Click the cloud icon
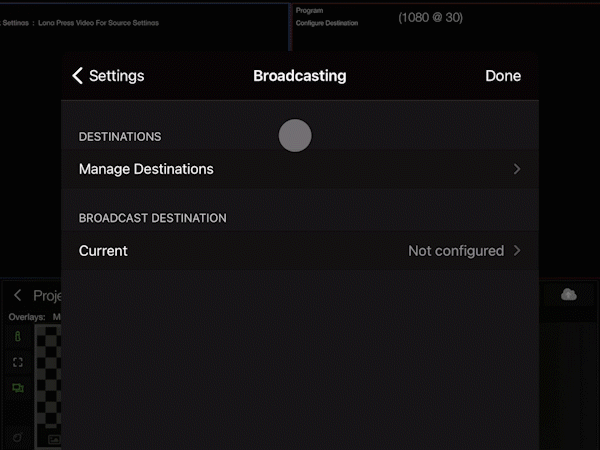Image resolution: width=600 pixels, height=450 pixels. [569, 294]
